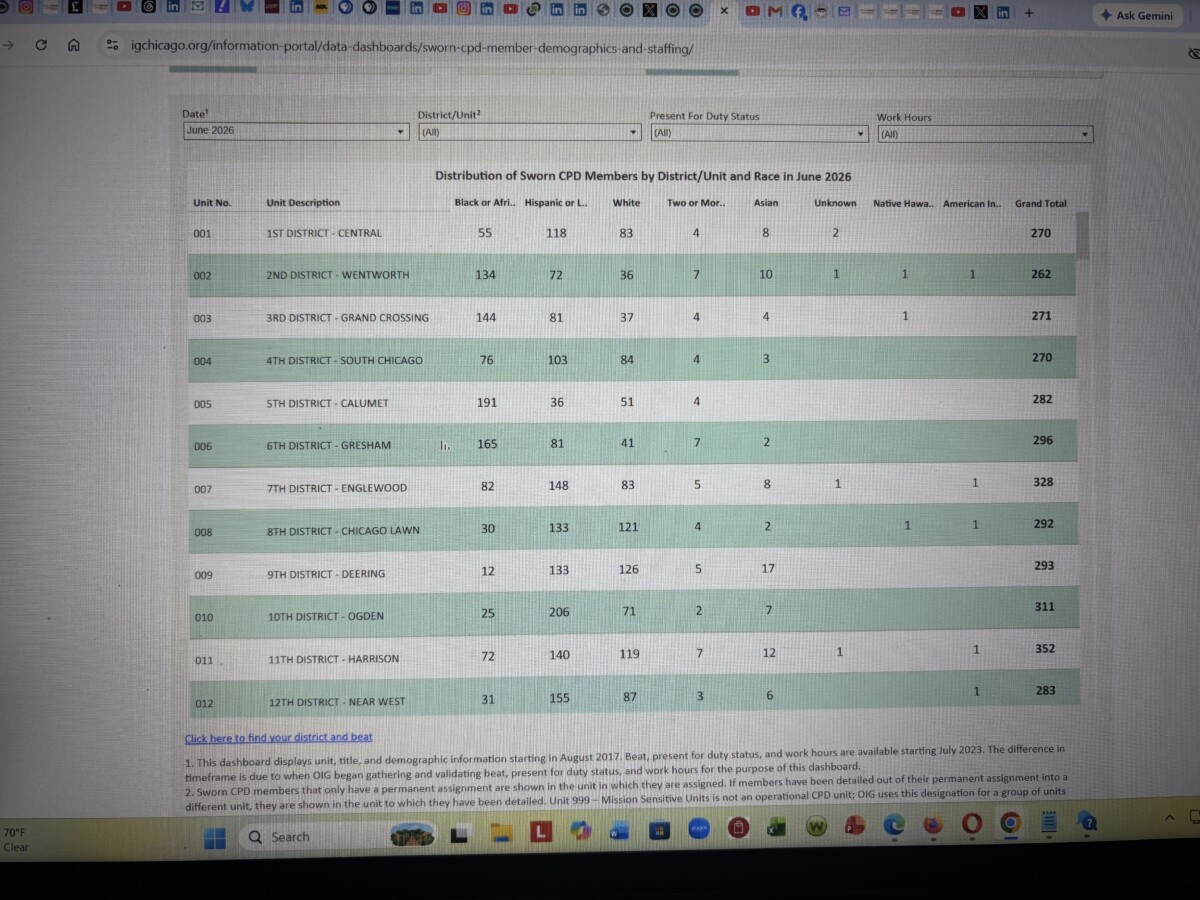Open File Explorer from the taskbar

pos(501,831)
